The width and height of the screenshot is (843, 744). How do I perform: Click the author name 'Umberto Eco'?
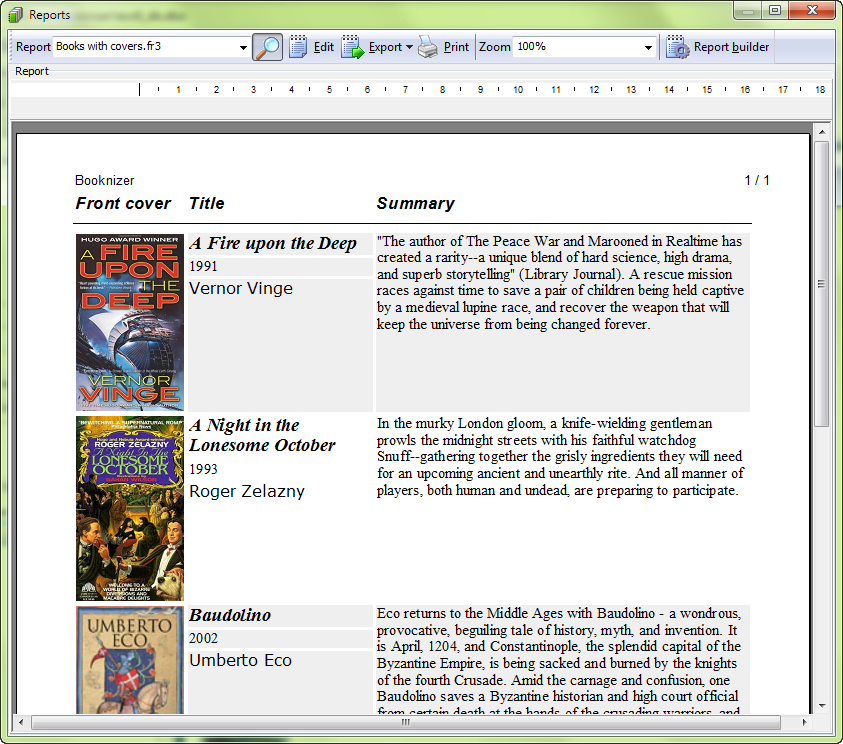point(240,660)
